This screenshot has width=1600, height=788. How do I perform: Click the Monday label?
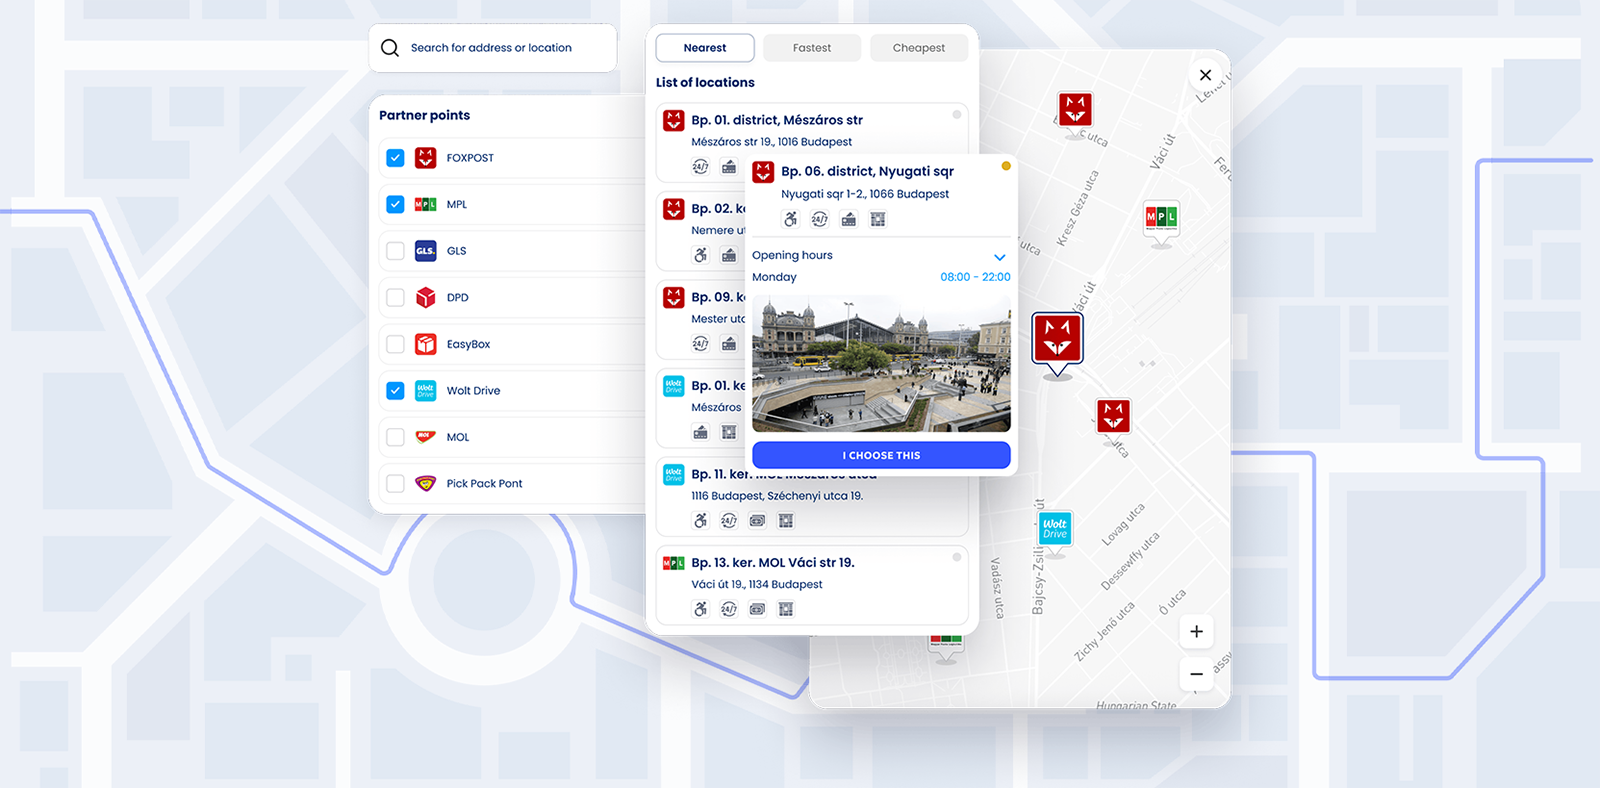click(774, 277)
